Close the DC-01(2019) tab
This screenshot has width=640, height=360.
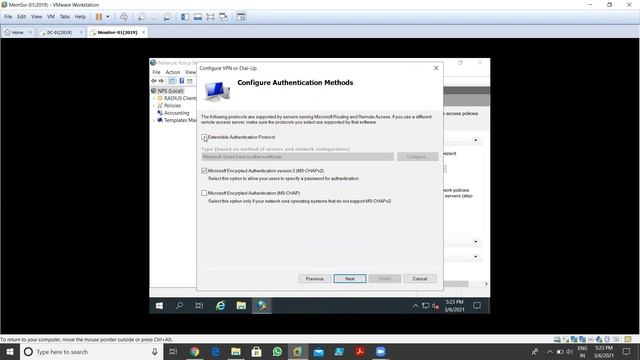coord(81,32)
